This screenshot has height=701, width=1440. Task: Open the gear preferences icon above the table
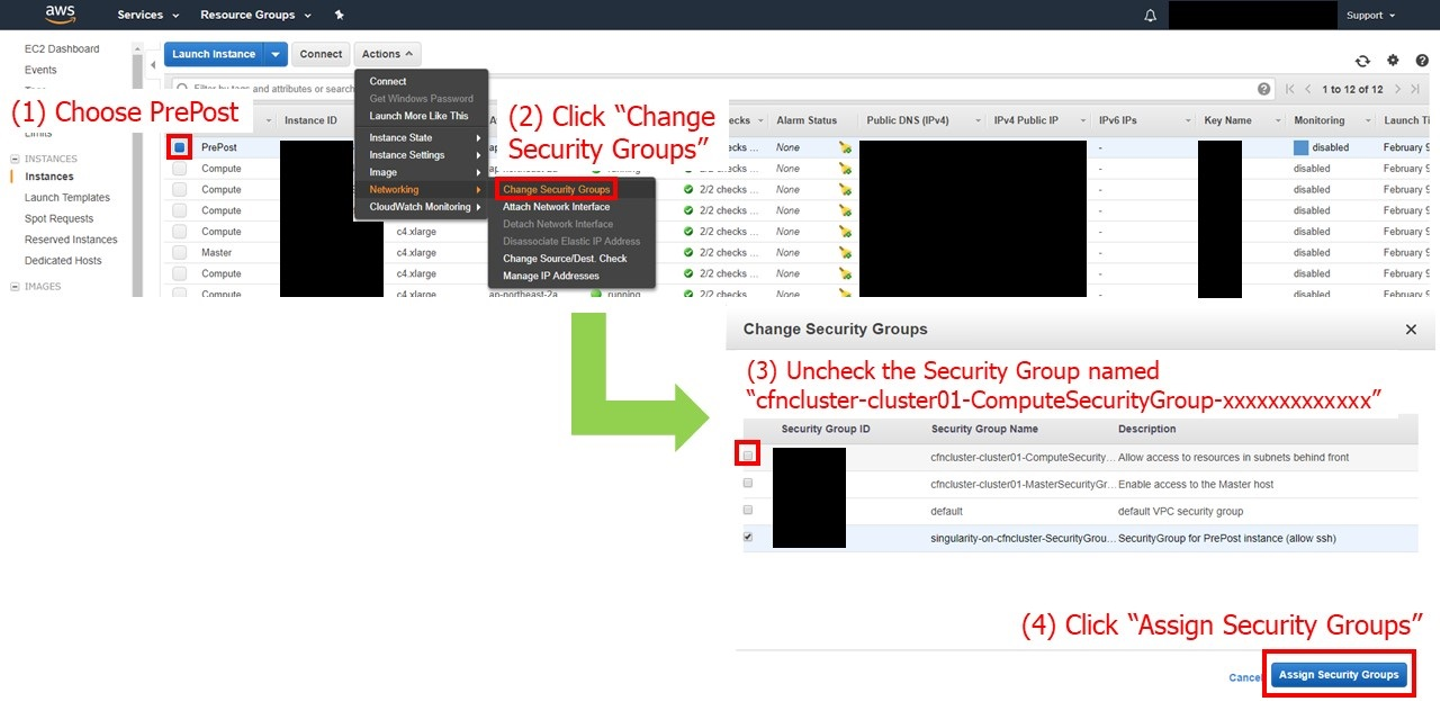pyautogui.click(x=1393, y=61)
